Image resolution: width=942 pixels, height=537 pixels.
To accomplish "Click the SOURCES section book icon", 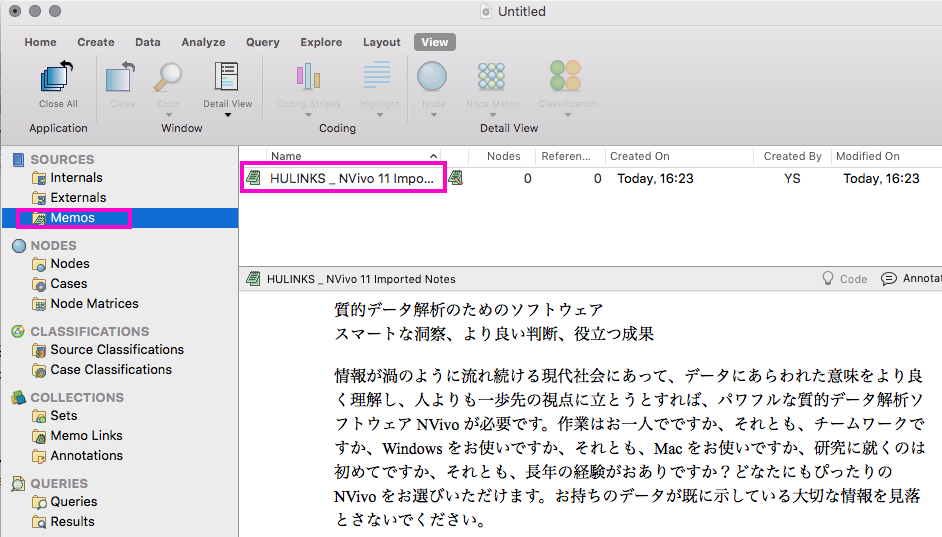I will [x=18, y=159].
